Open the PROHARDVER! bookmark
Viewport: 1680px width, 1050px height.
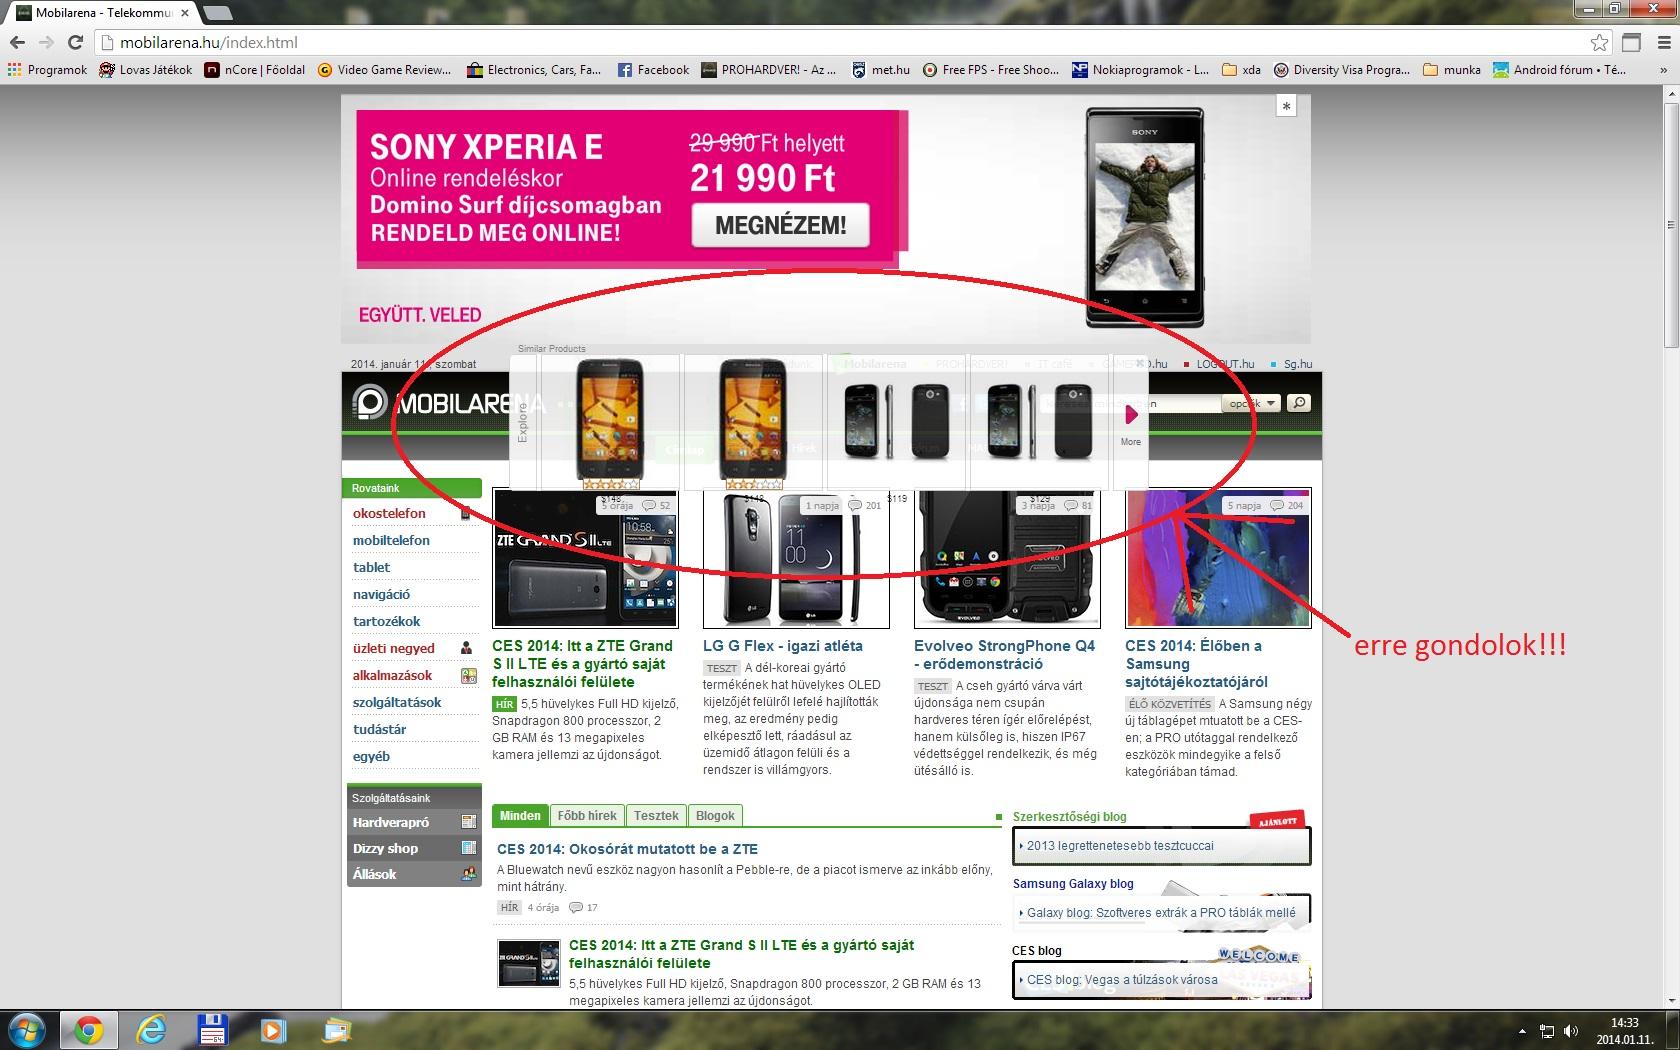(x=769, y=70)
